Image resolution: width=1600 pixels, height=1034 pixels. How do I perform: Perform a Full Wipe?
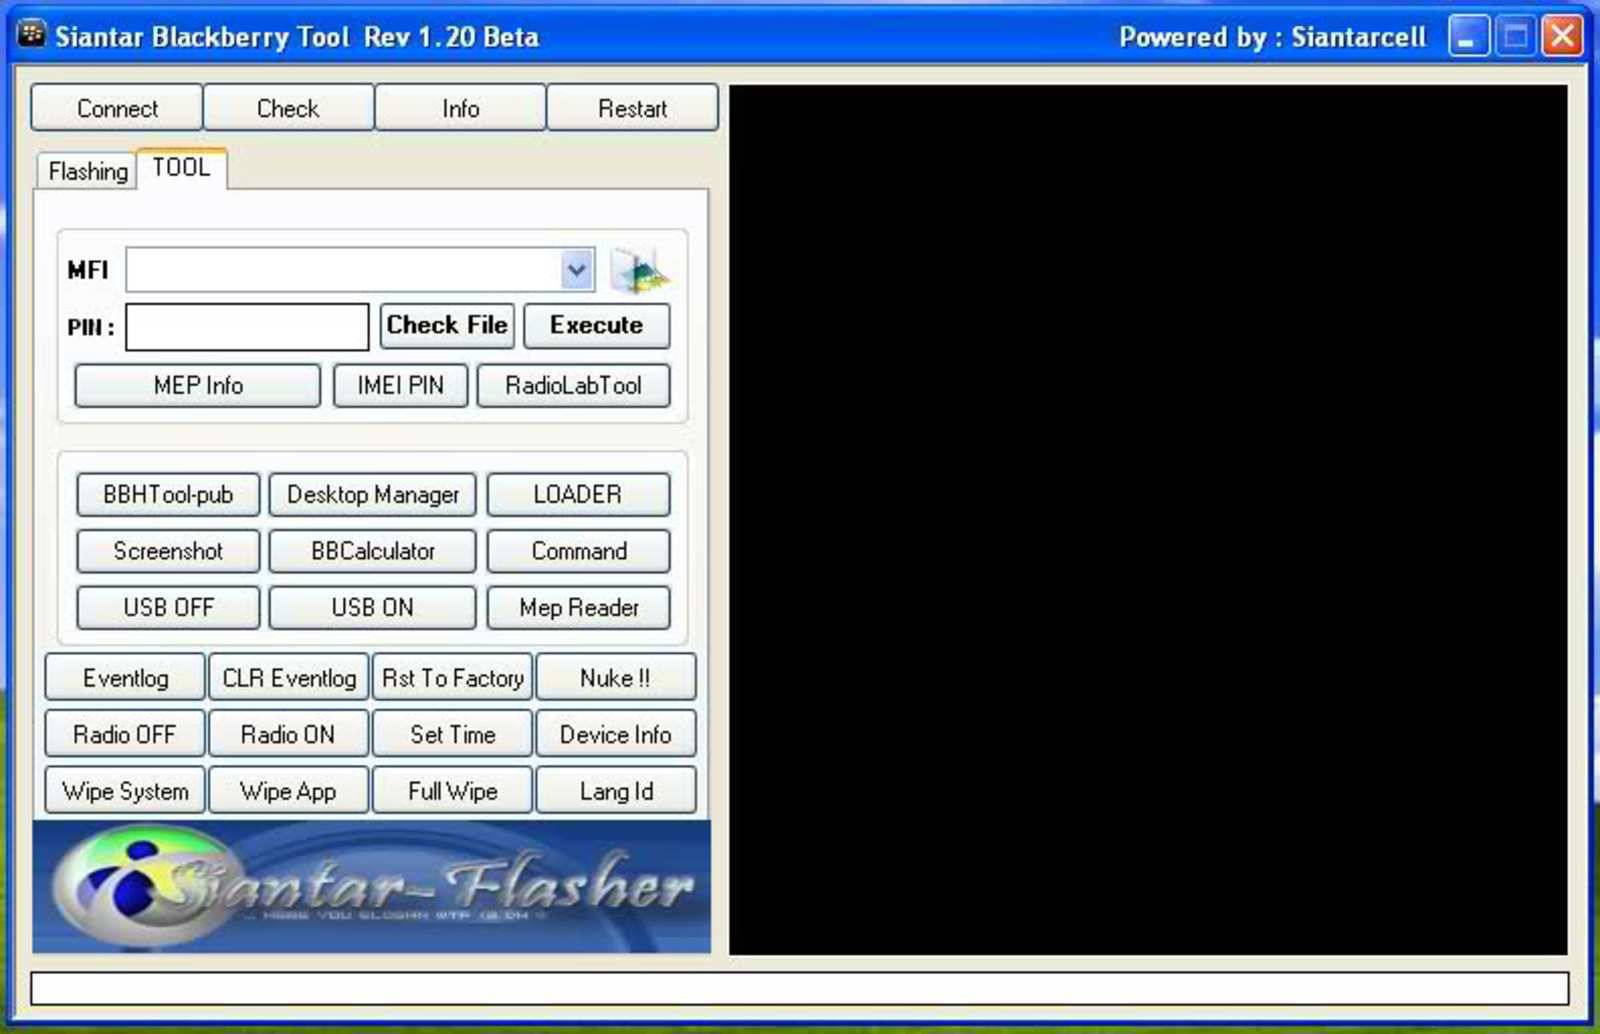tap(453, 791)
